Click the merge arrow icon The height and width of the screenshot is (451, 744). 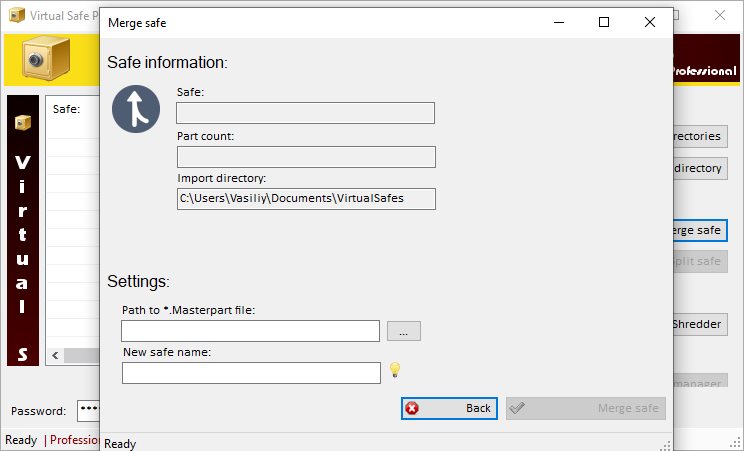[x=137, y=108]
